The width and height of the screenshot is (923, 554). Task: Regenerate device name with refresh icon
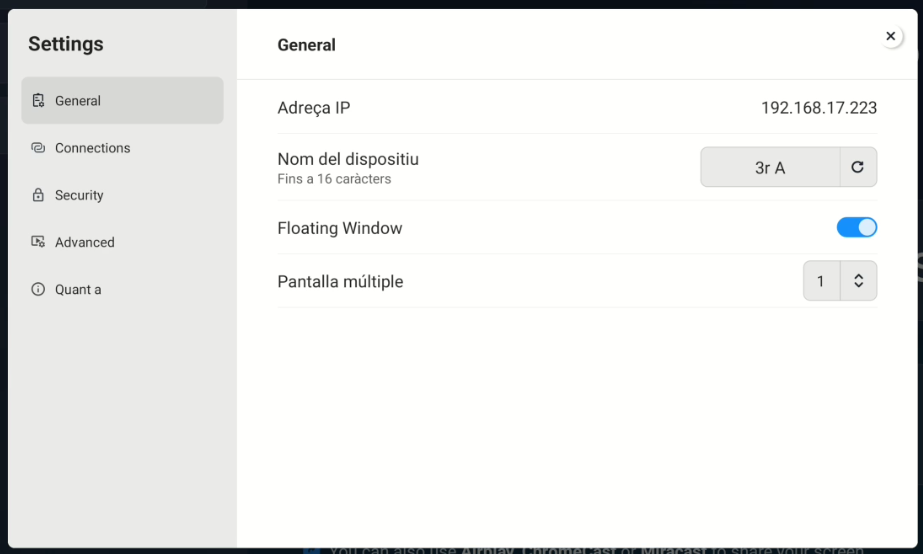tap(858, 167)
